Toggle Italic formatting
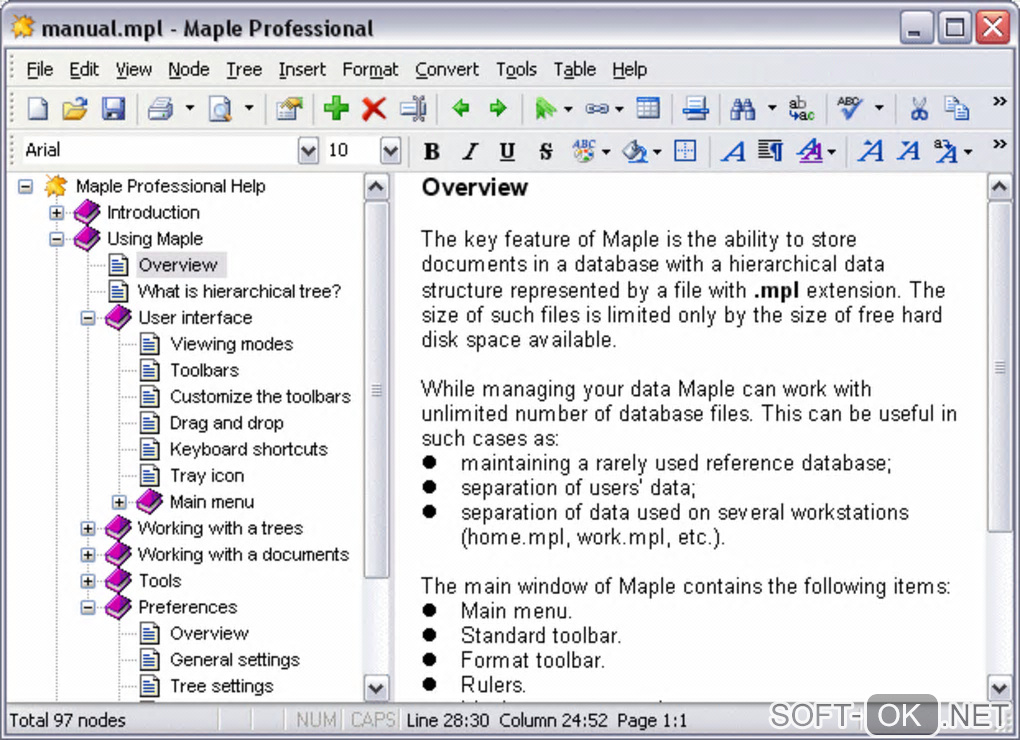 [x=470, y=151]
